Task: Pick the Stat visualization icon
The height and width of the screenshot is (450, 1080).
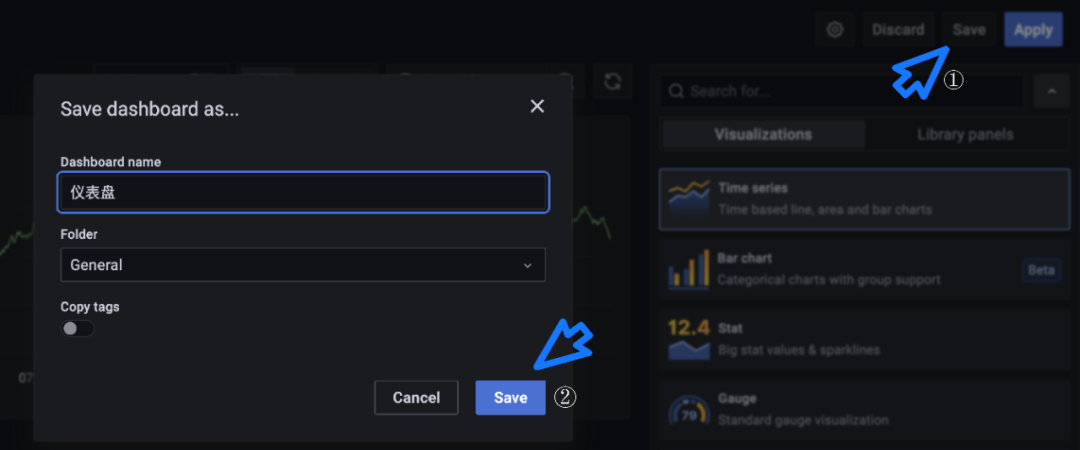Action: click(x=688, y=339)
